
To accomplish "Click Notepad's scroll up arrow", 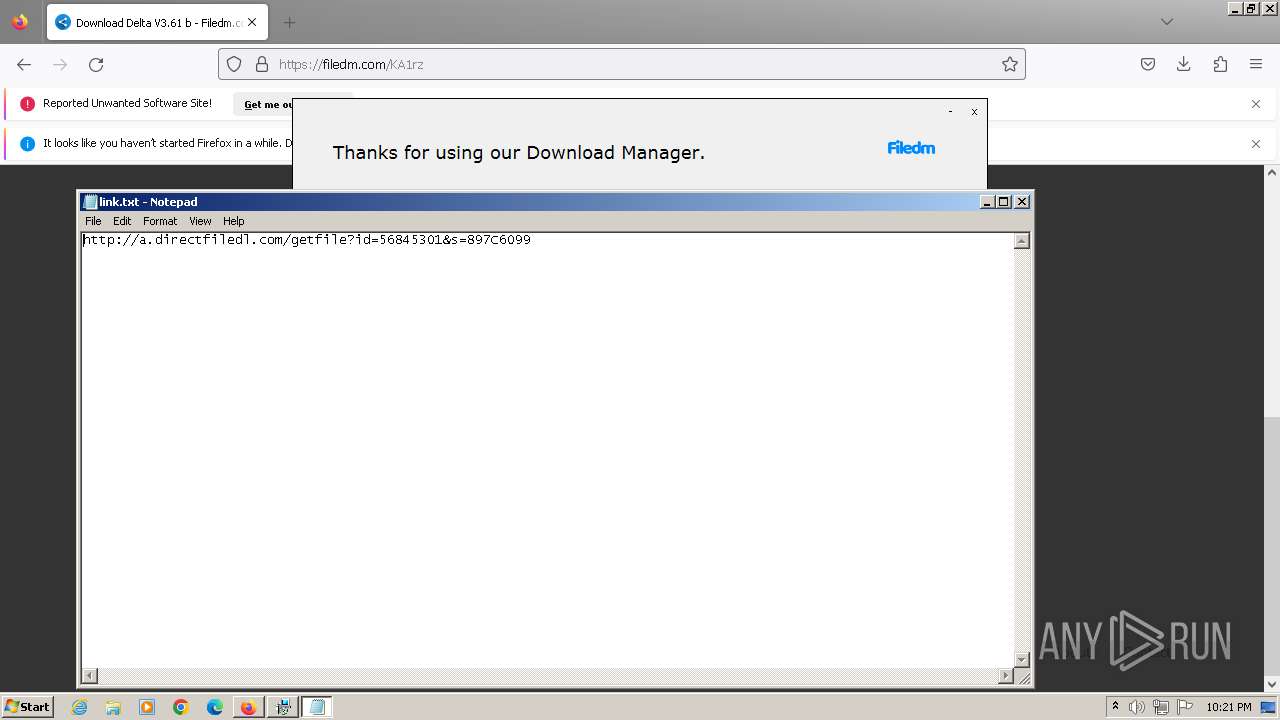I will (x=1022, y=241).
